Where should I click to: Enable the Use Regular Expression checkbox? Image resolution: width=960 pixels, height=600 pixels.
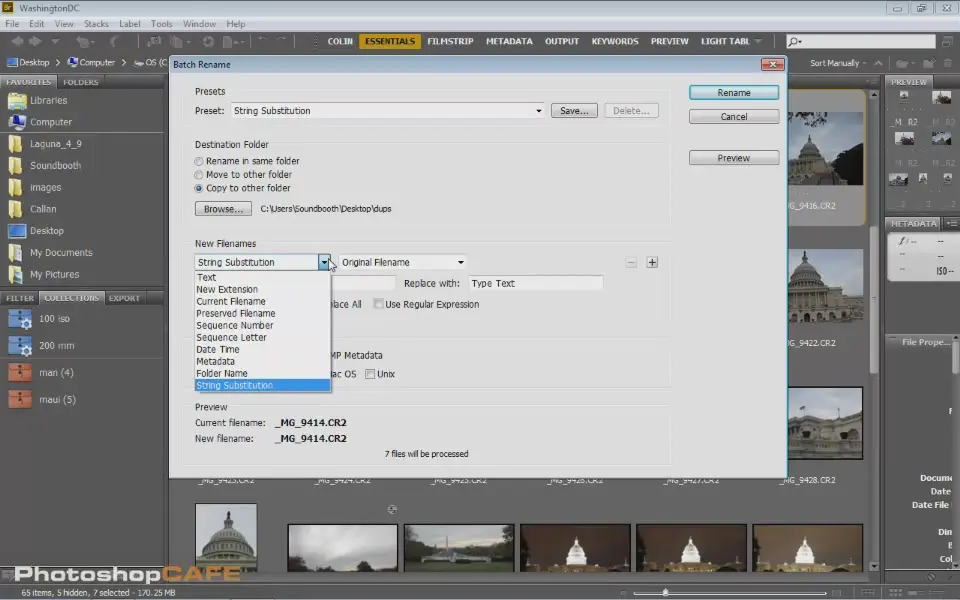click(378, 304)
